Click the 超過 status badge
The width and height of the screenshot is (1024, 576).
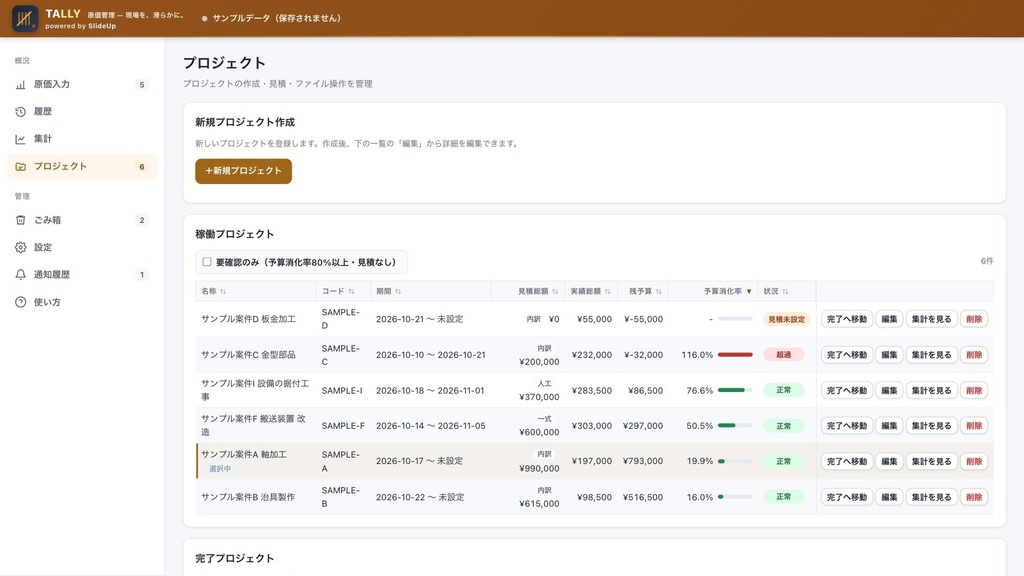pos(784,355)
